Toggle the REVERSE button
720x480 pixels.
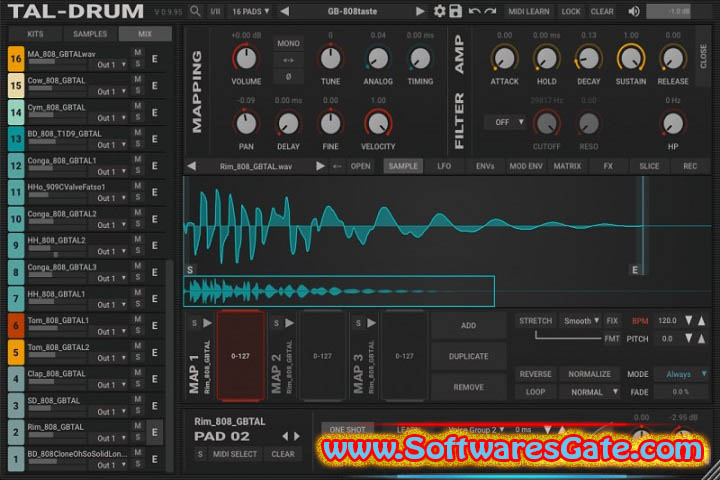[x=535, y=374]
